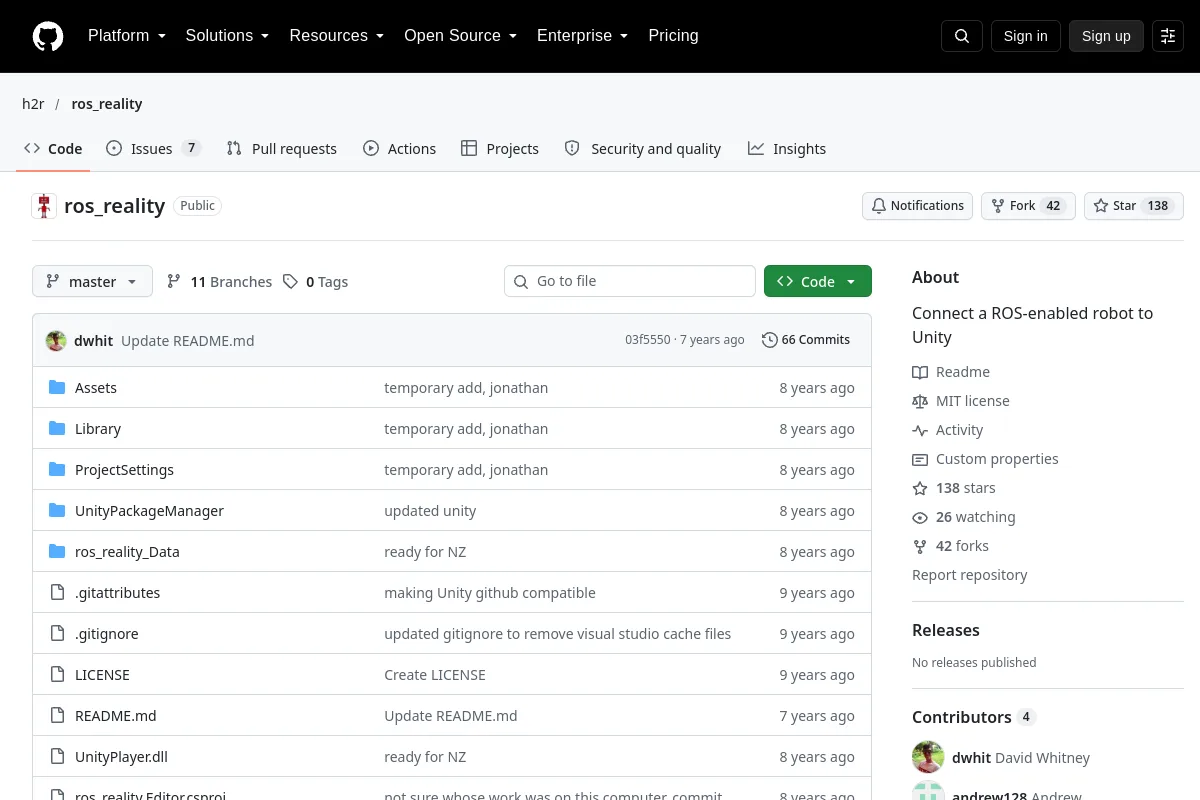This screenshot has width=1200, height=800.
Task: Select the UnityPackageManager folder icon
Action: click(57, 511)
